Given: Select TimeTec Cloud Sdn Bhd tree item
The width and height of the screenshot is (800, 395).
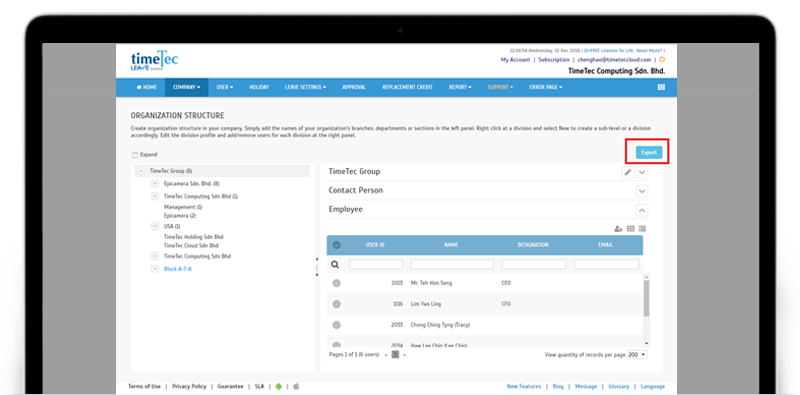Looking at the screenshot, I should coord(191,245).
